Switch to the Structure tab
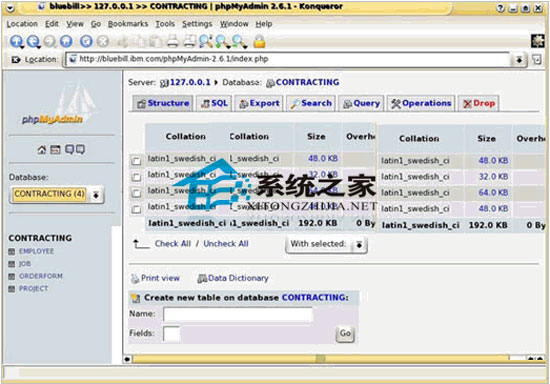 point(163,103)
